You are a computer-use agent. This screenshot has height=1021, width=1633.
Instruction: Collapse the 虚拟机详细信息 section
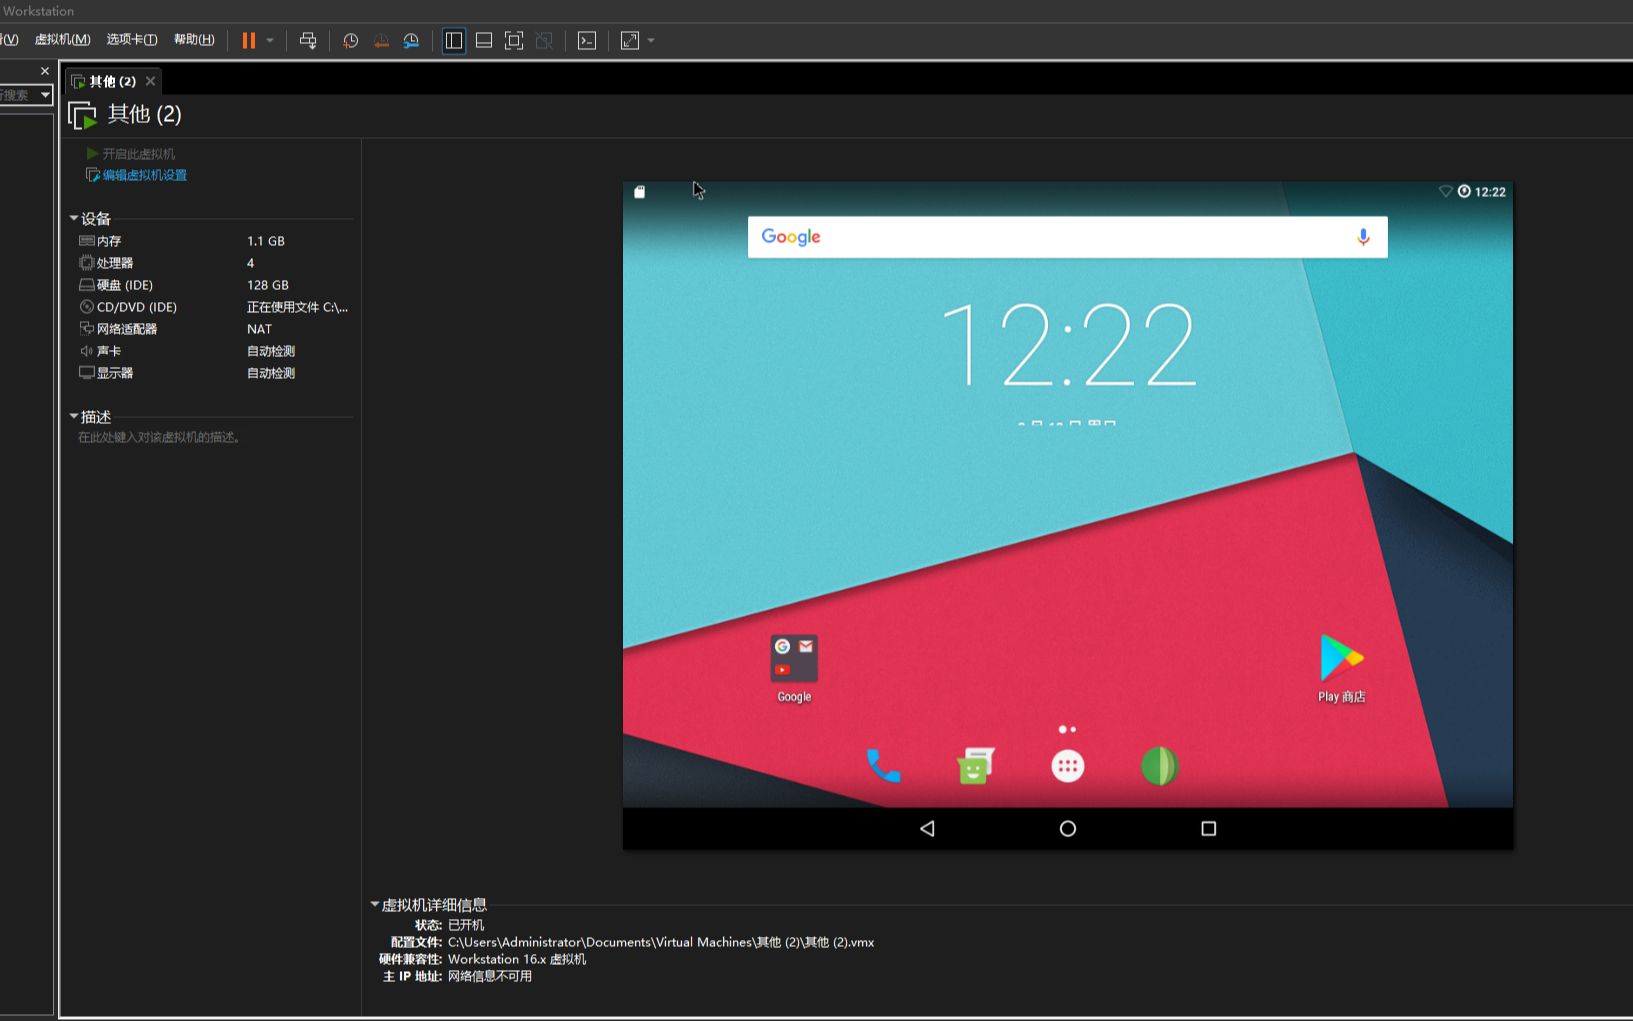click(x=375, y=904)
